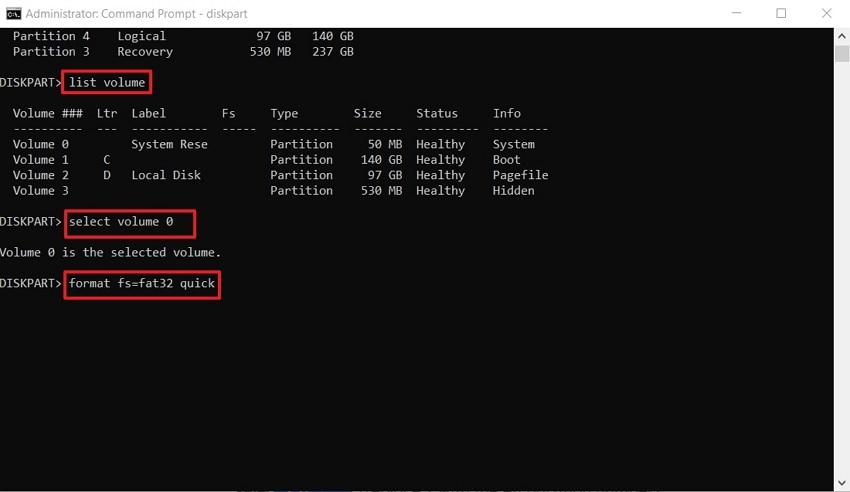Click the window title 'Administrator: Command Prompt - diskpart'
Viewport: 850px width, 492px height.
tap(136, 14)
